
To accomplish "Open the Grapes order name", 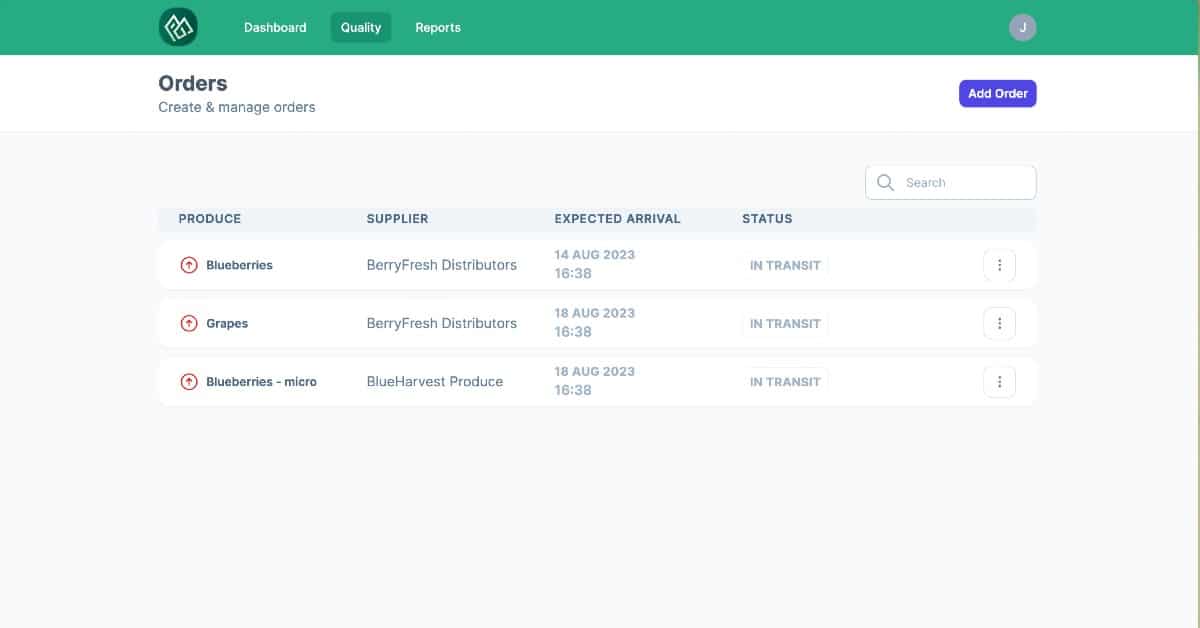I will tap(227, 323).
